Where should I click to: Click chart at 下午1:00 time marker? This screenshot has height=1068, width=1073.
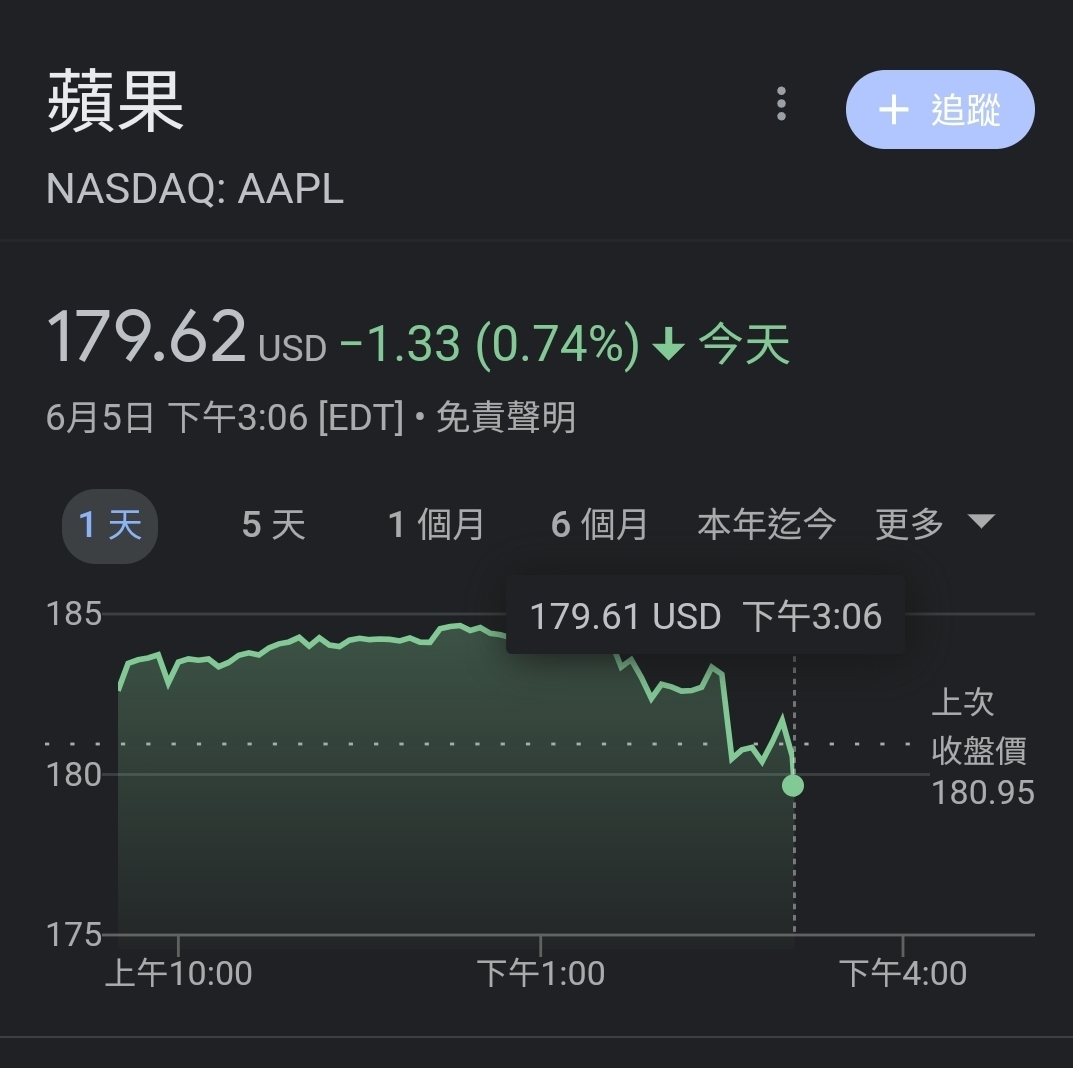(541, 973)
